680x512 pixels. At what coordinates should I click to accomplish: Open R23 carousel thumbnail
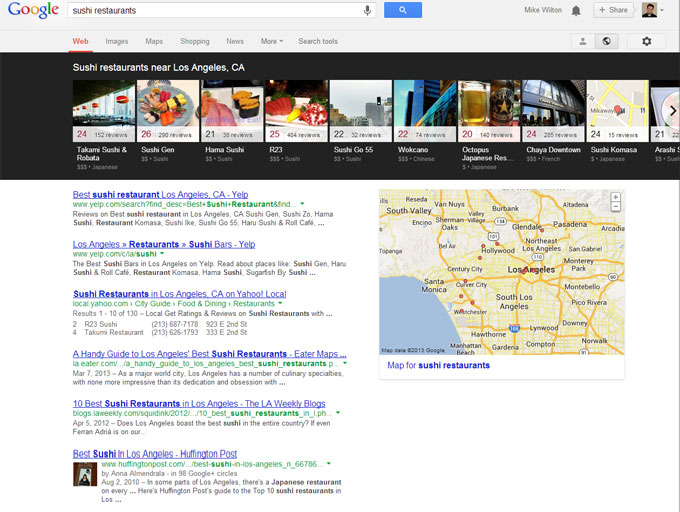point(297,111)
